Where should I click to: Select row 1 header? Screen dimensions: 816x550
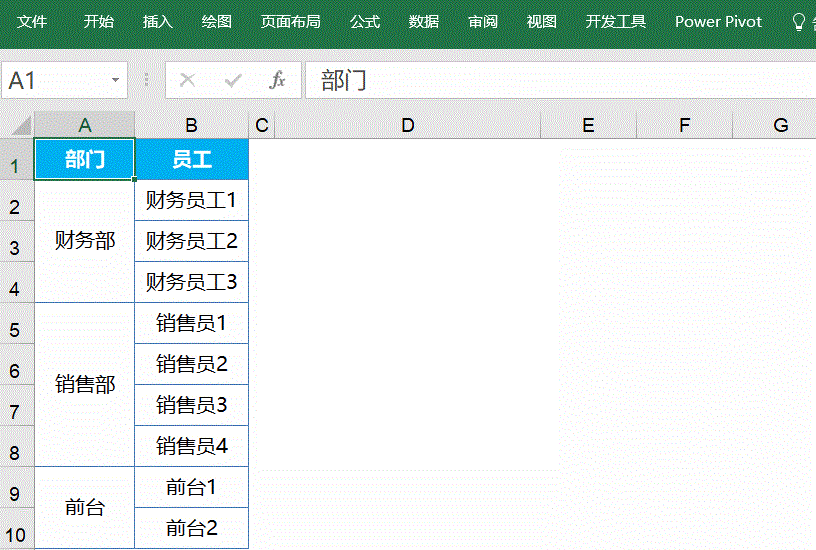16,160
